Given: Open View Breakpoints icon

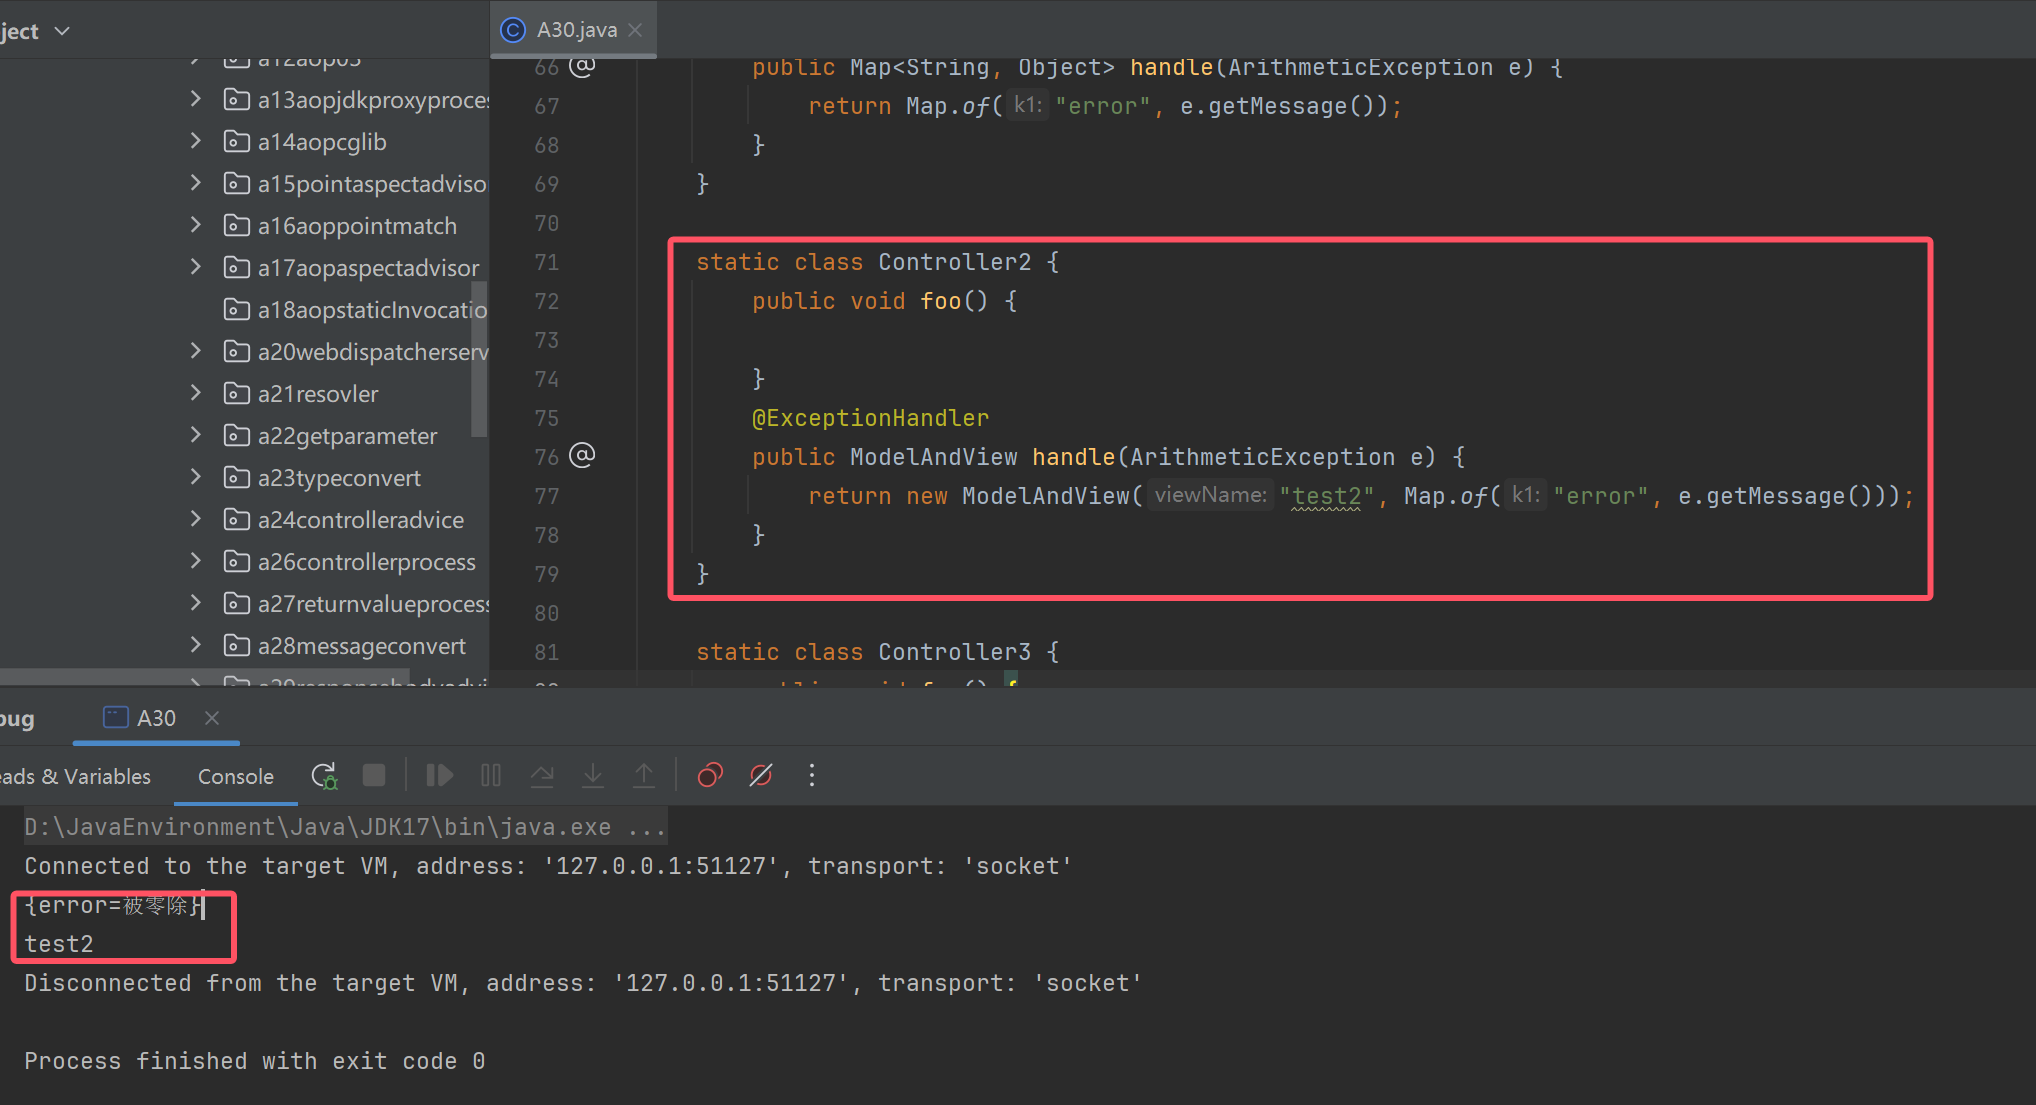Looking at the screenshot, I should click(x=710, y=776).
